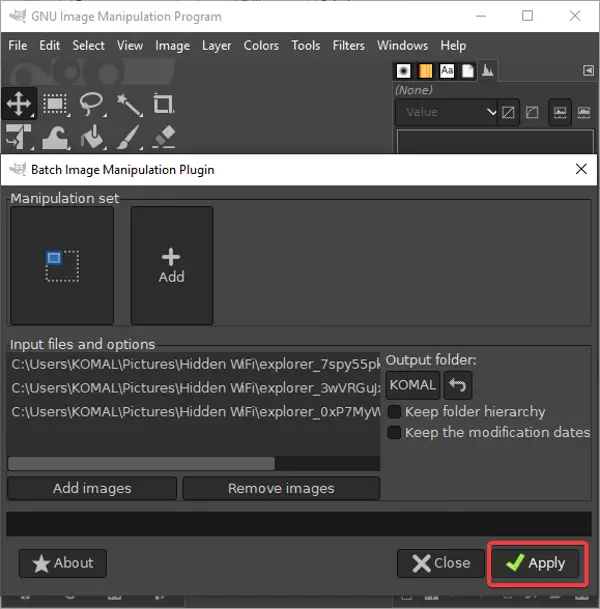Open the Document History tab

pos(468,71)
